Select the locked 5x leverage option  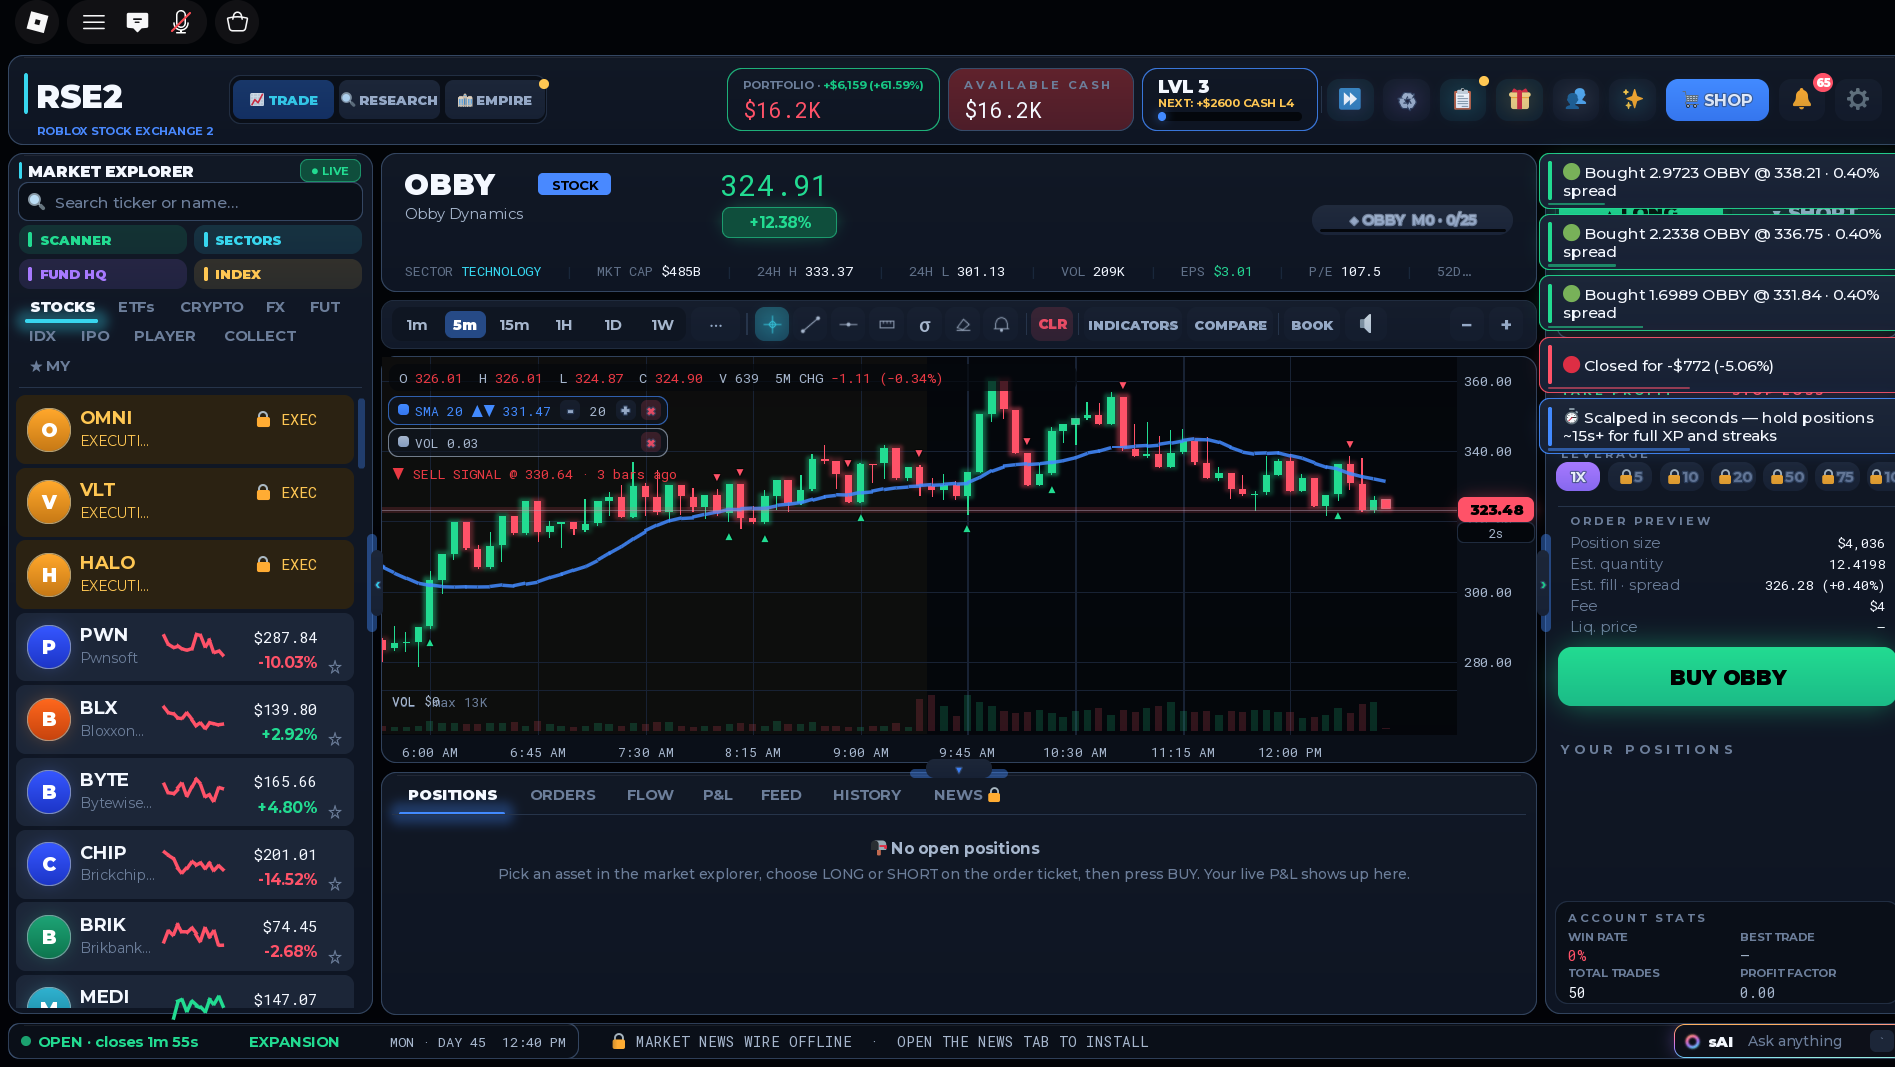click(1631, 477)
